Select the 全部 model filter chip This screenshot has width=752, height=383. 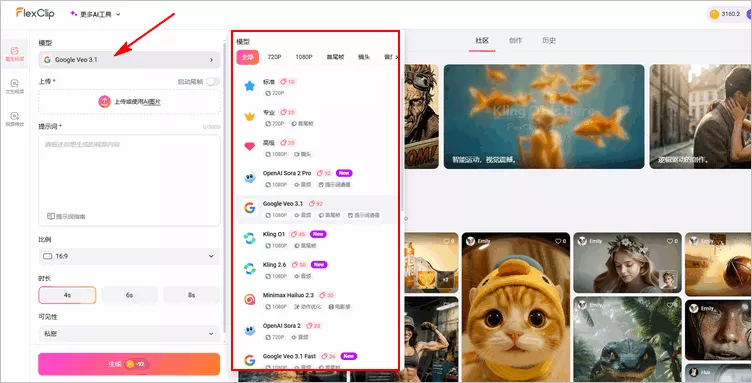(x=247, y=57)
